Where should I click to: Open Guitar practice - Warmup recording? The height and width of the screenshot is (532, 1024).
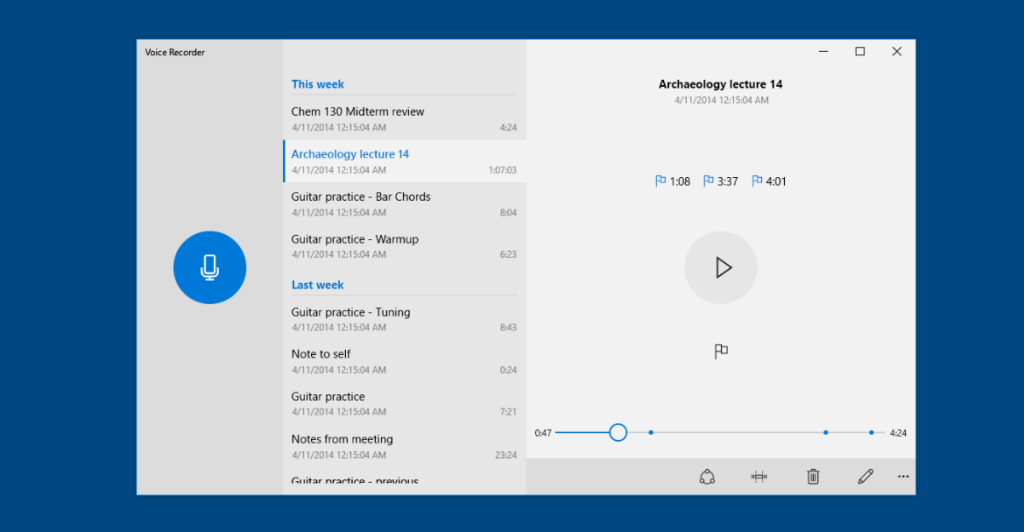[404, 246]
